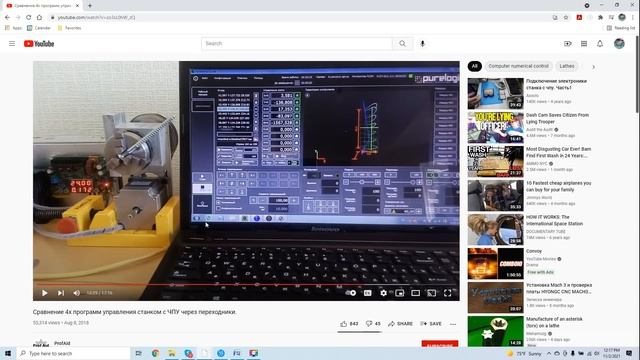The height and width of the screenshot is (360, 640).
Task: Close the current YouTube tab
Action: 78,6
